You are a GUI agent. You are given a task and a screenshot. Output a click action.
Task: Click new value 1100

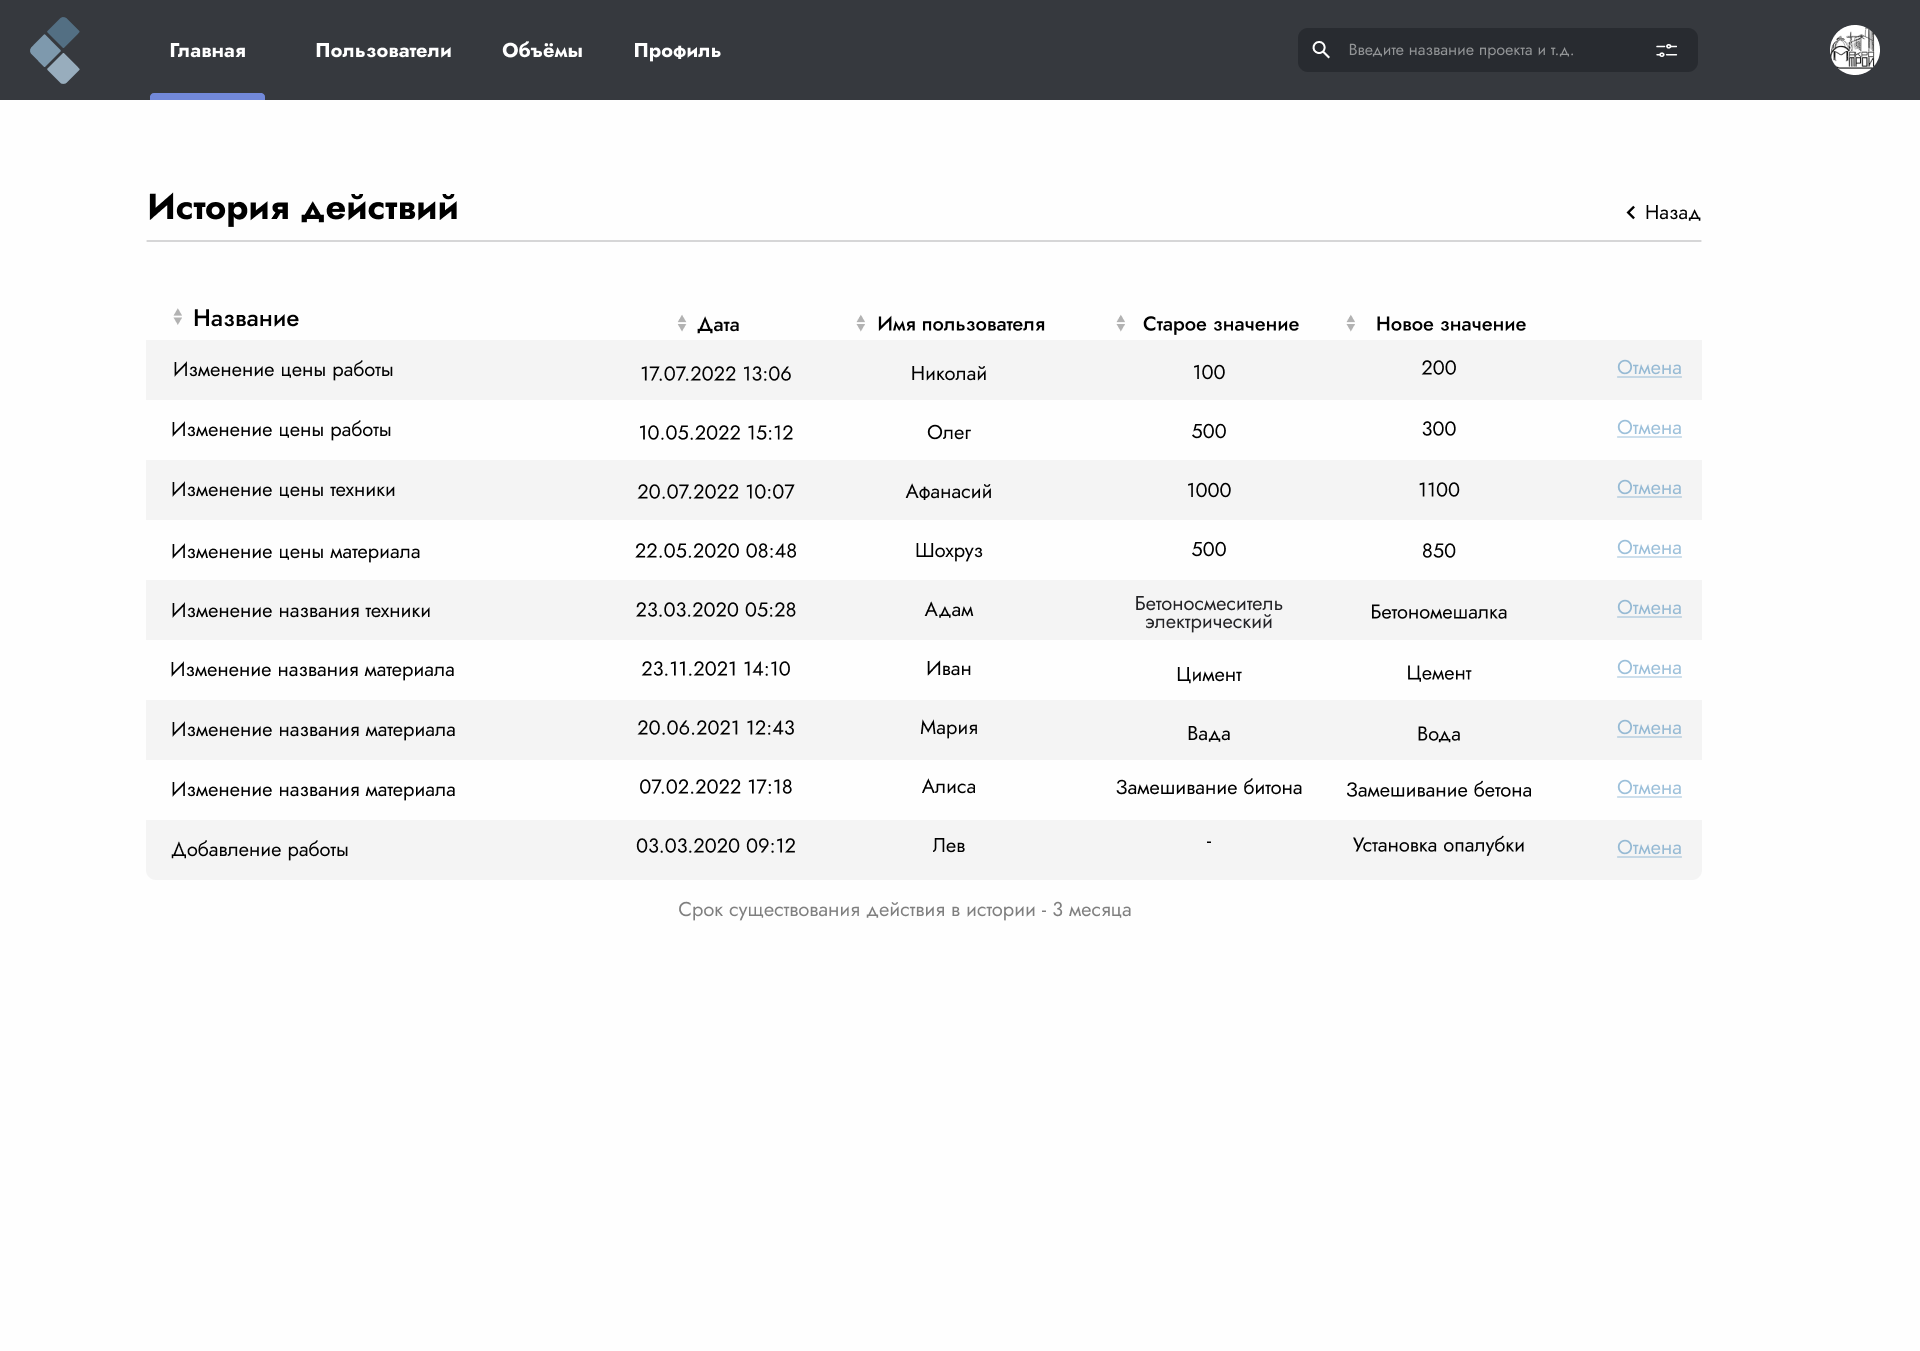1439,490
